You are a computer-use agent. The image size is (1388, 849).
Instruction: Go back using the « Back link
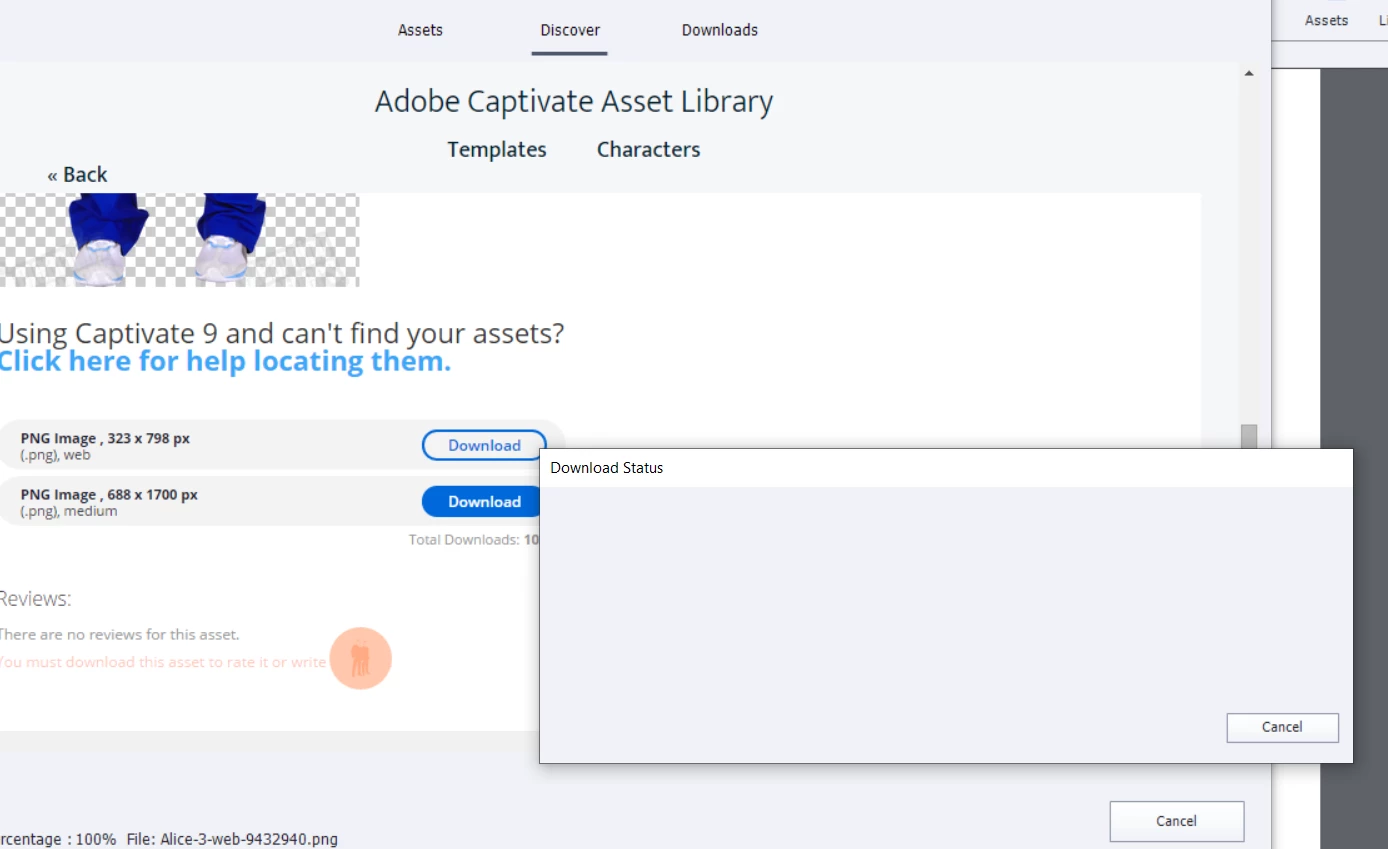(77, 174)
